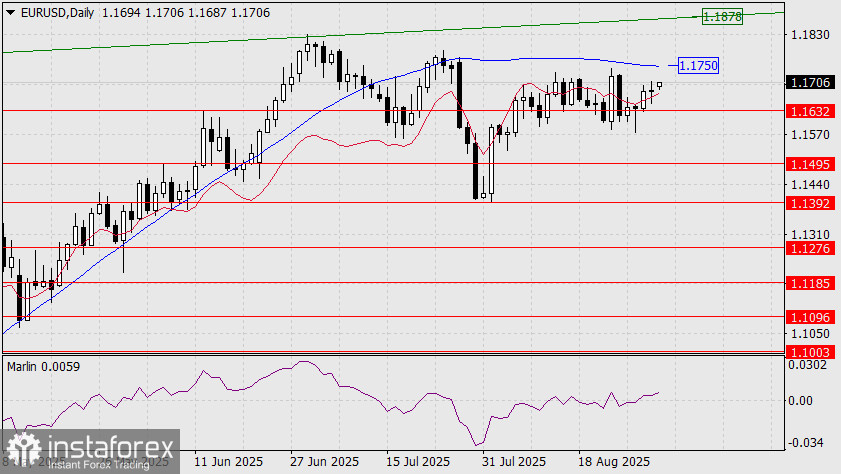
Task: Select the -0.034 oscillator scale value
Action: [805, 442]
